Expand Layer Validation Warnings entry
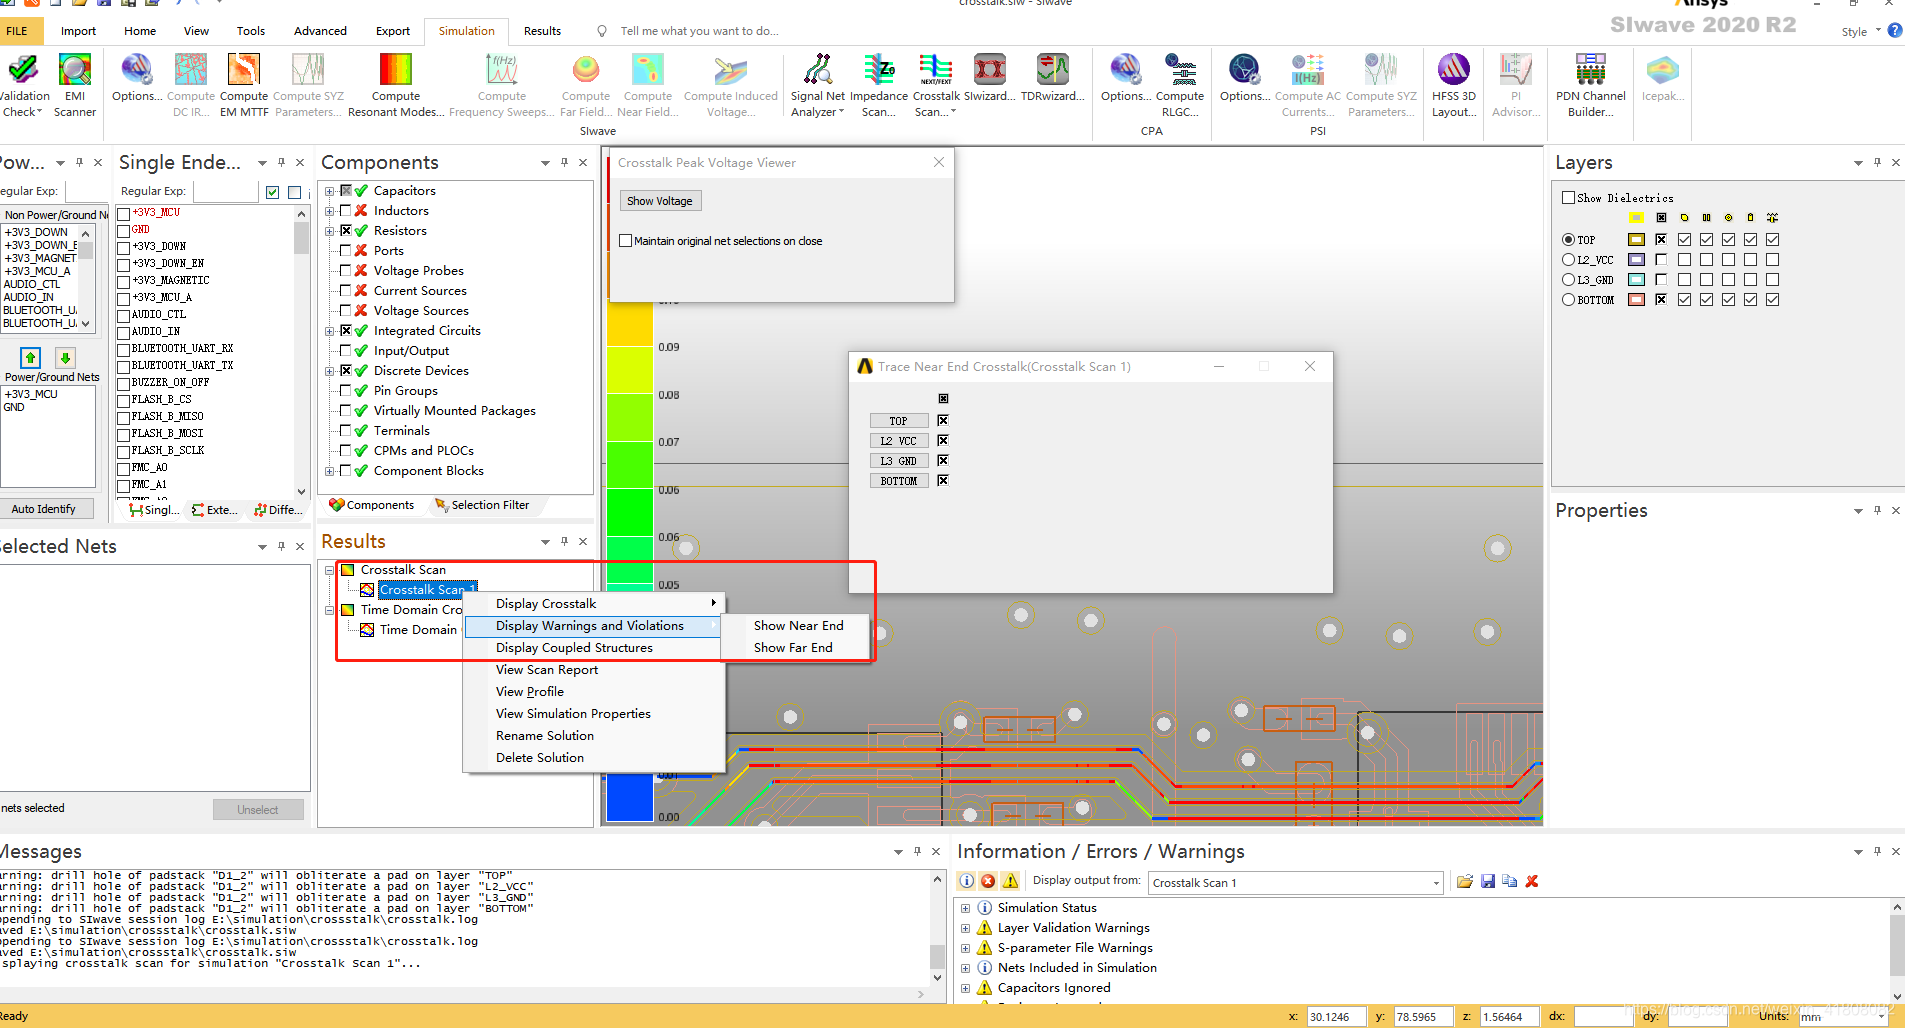 click(965, 928)
